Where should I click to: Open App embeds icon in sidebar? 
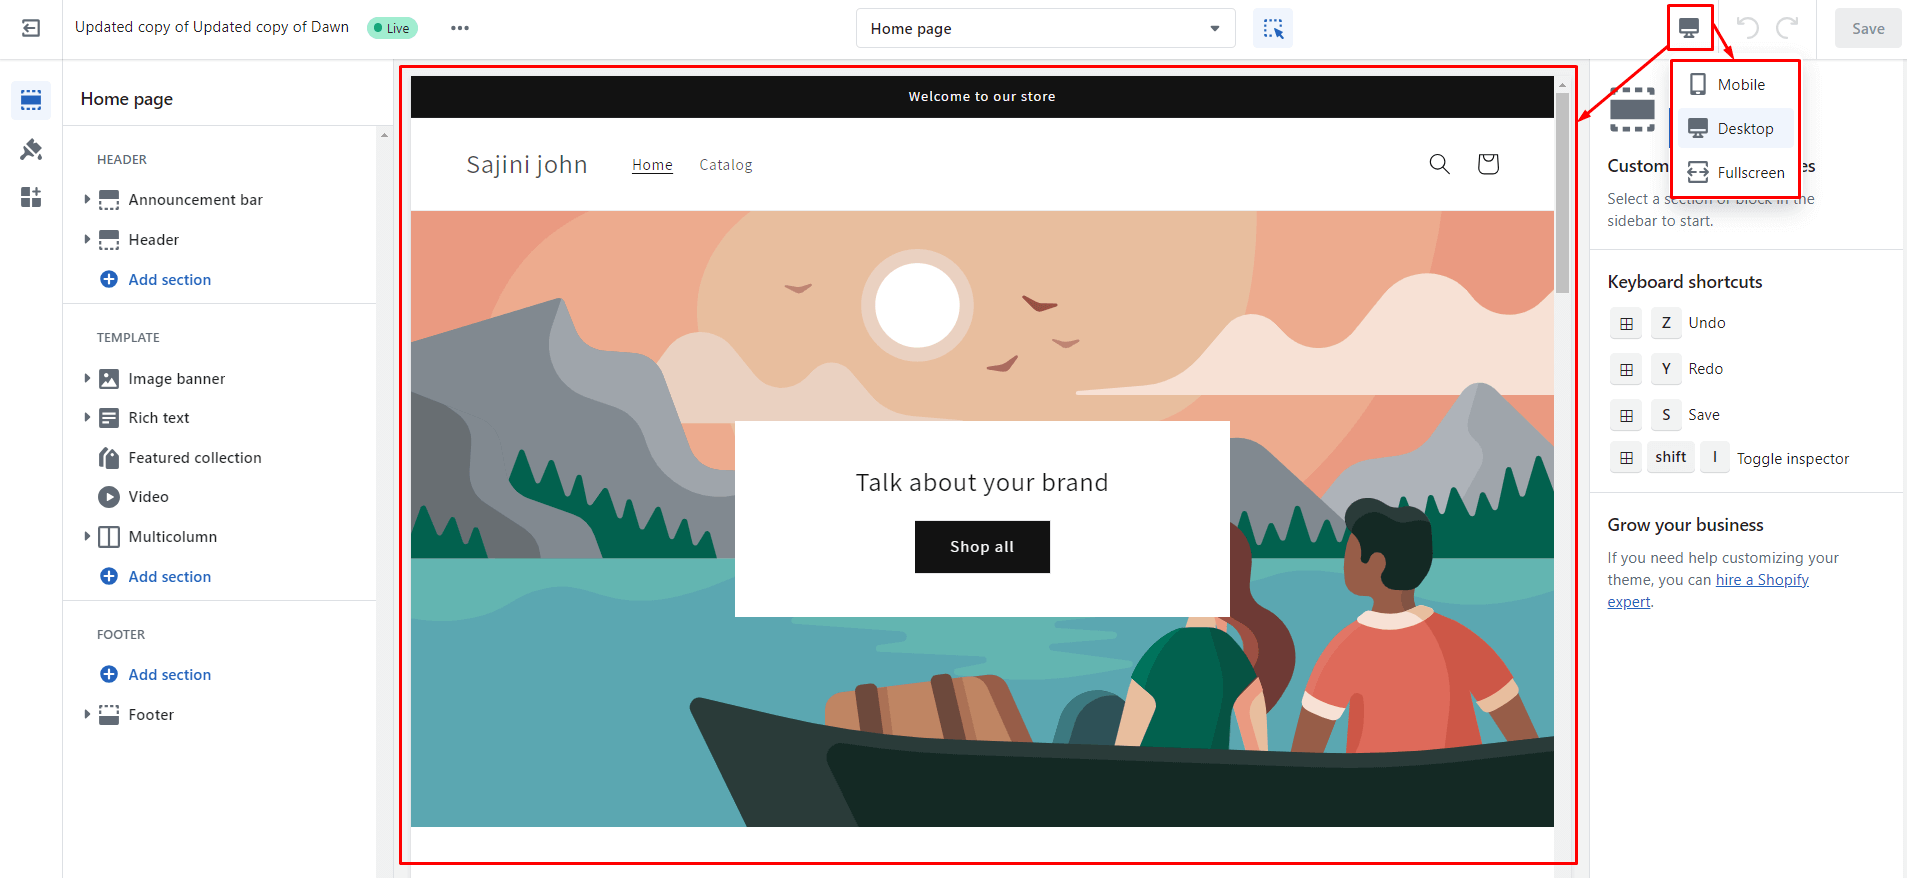click(x=31, y=197)
